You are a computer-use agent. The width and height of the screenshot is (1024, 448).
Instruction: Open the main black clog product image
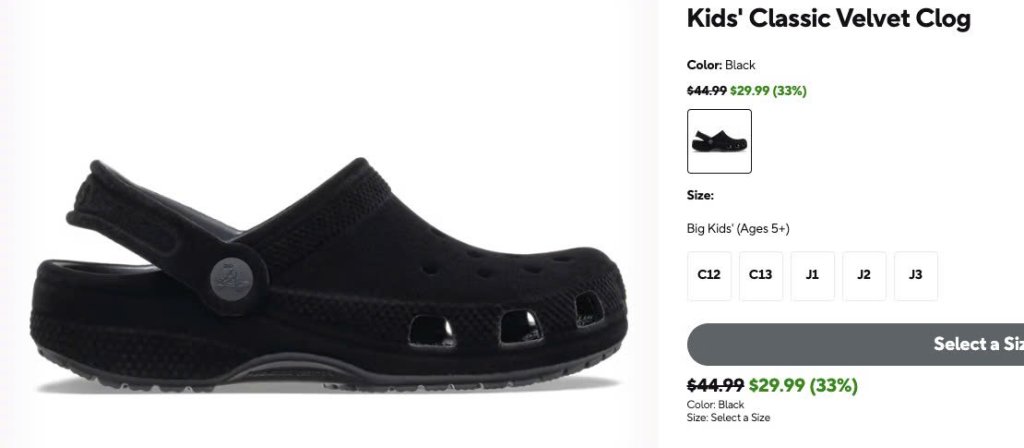pos(330,274)
